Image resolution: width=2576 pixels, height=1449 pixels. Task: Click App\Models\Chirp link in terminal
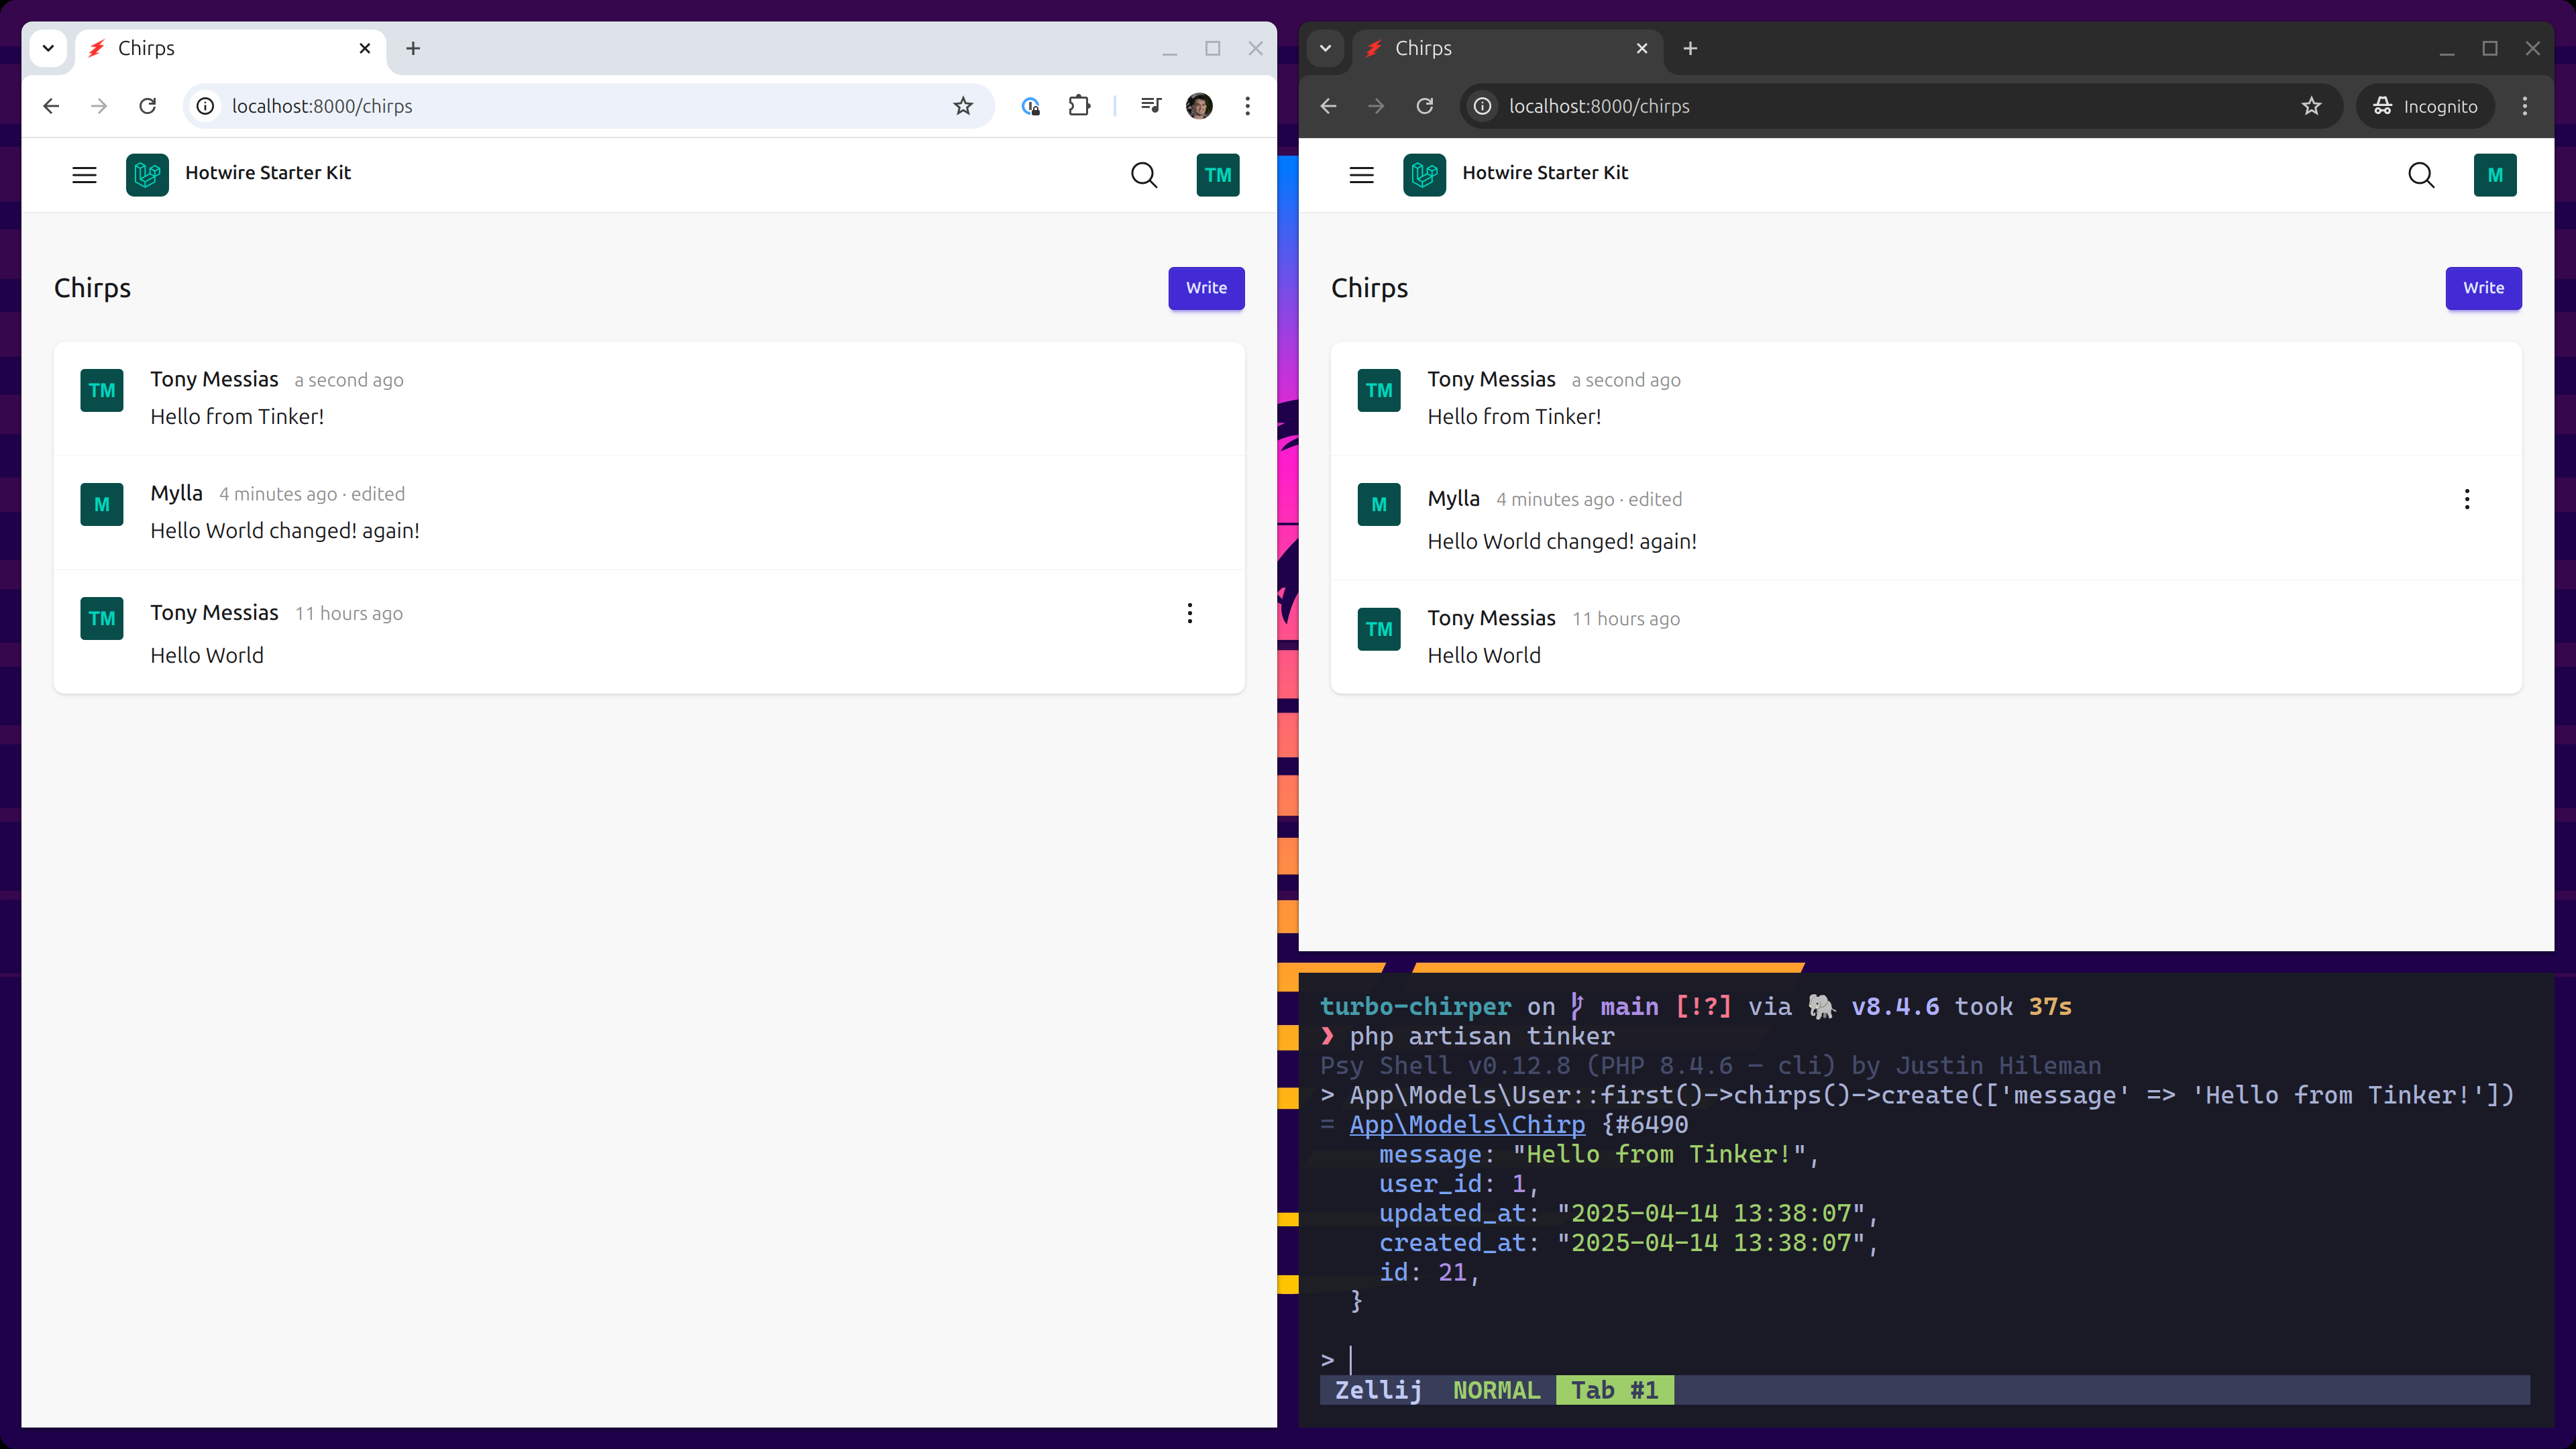coord(1467,1125)
